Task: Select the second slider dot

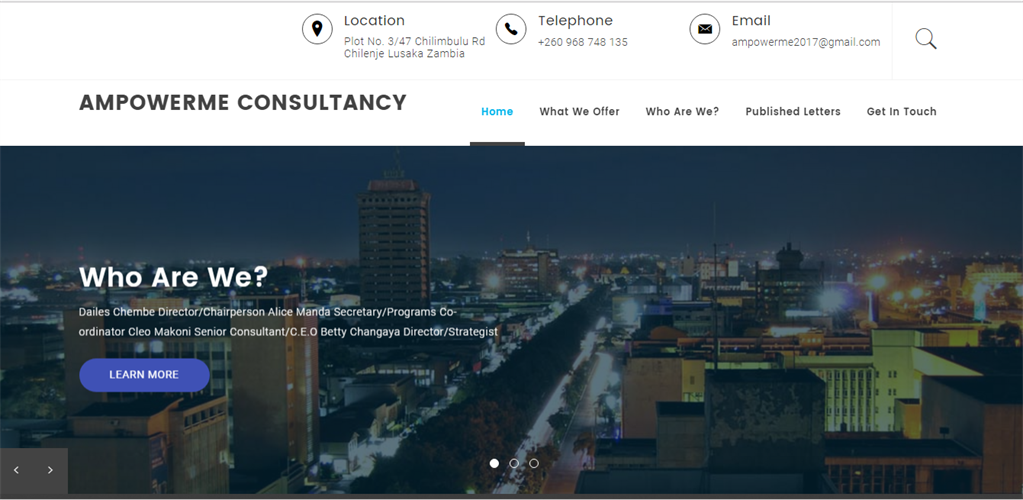Action: pyautogui.click(x=514, y=463)
